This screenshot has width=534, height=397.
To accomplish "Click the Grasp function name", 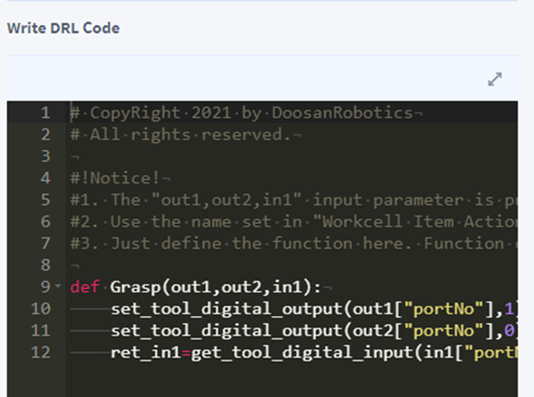I will (135, 287).
